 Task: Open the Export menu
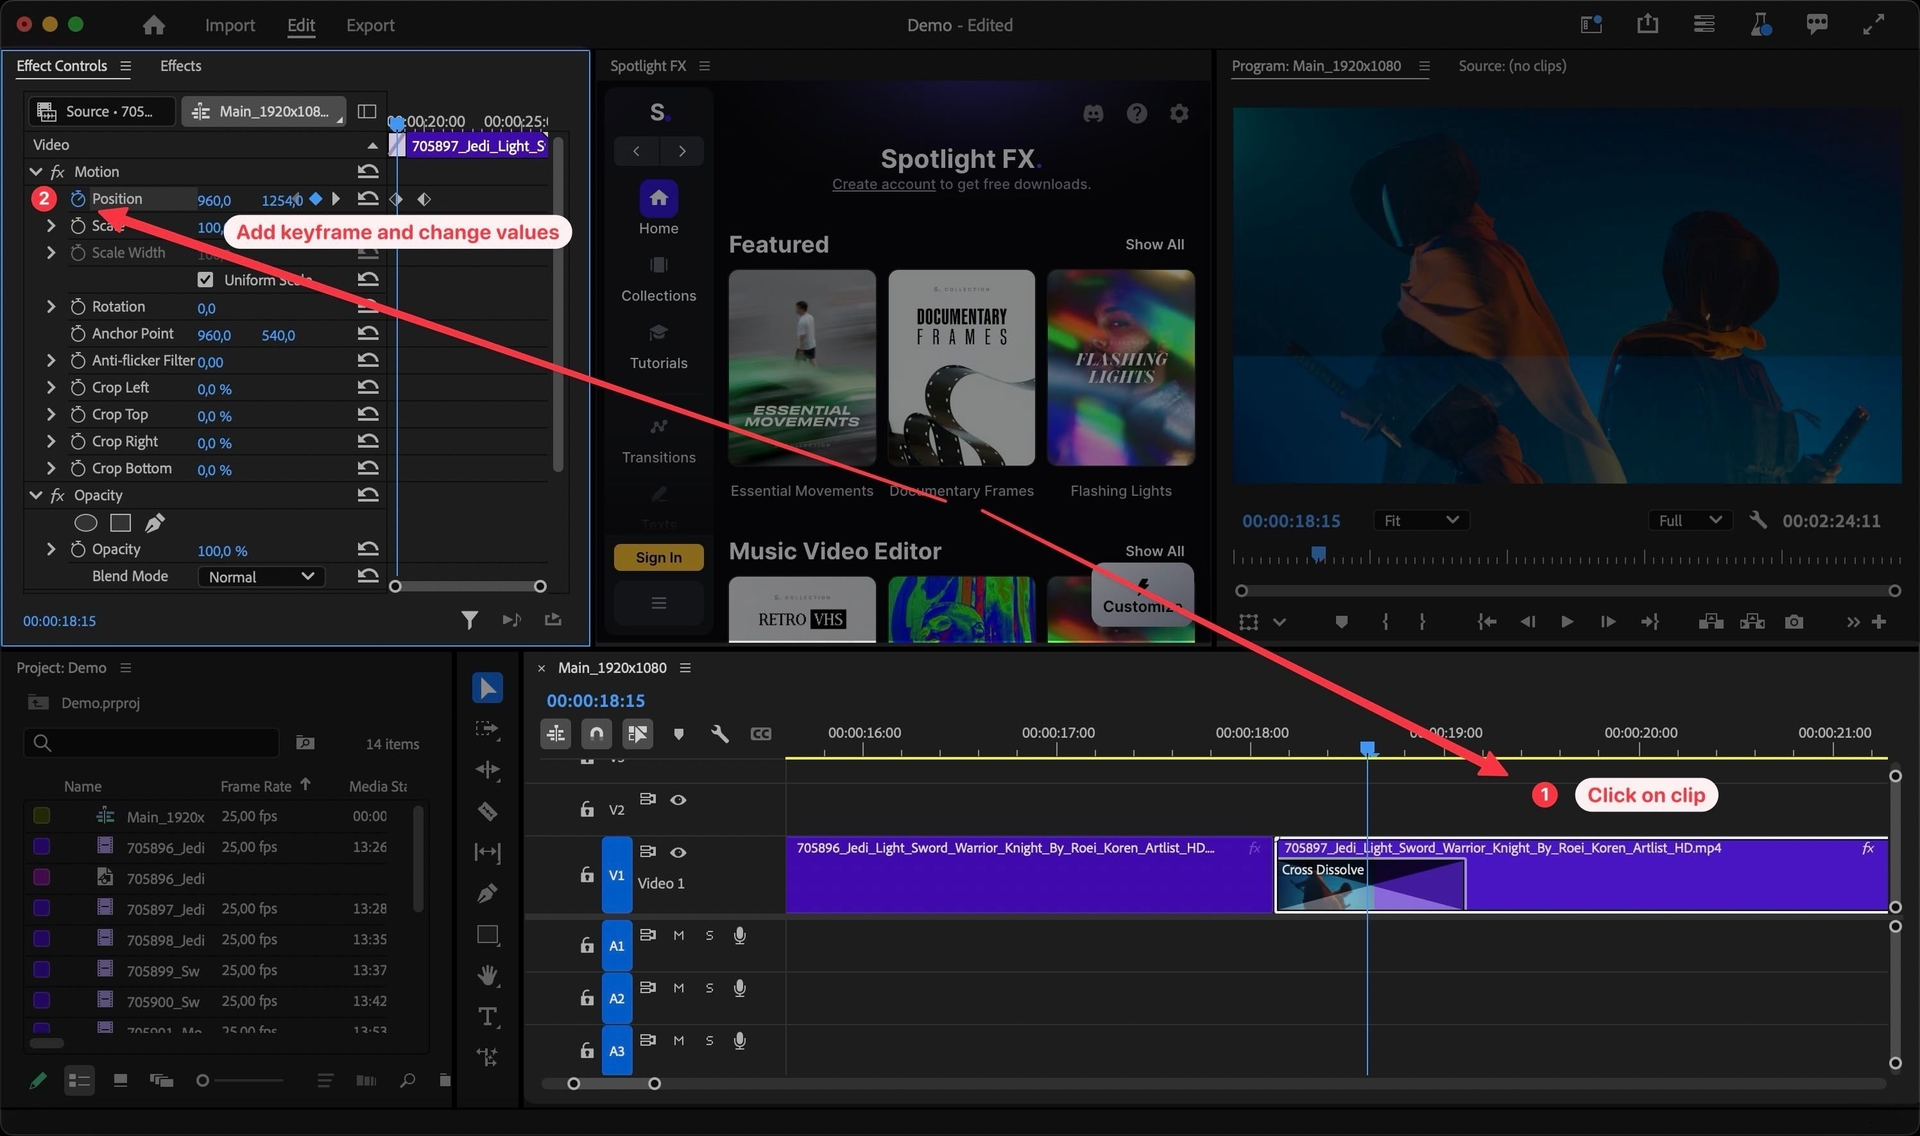[x=370, y=25]
